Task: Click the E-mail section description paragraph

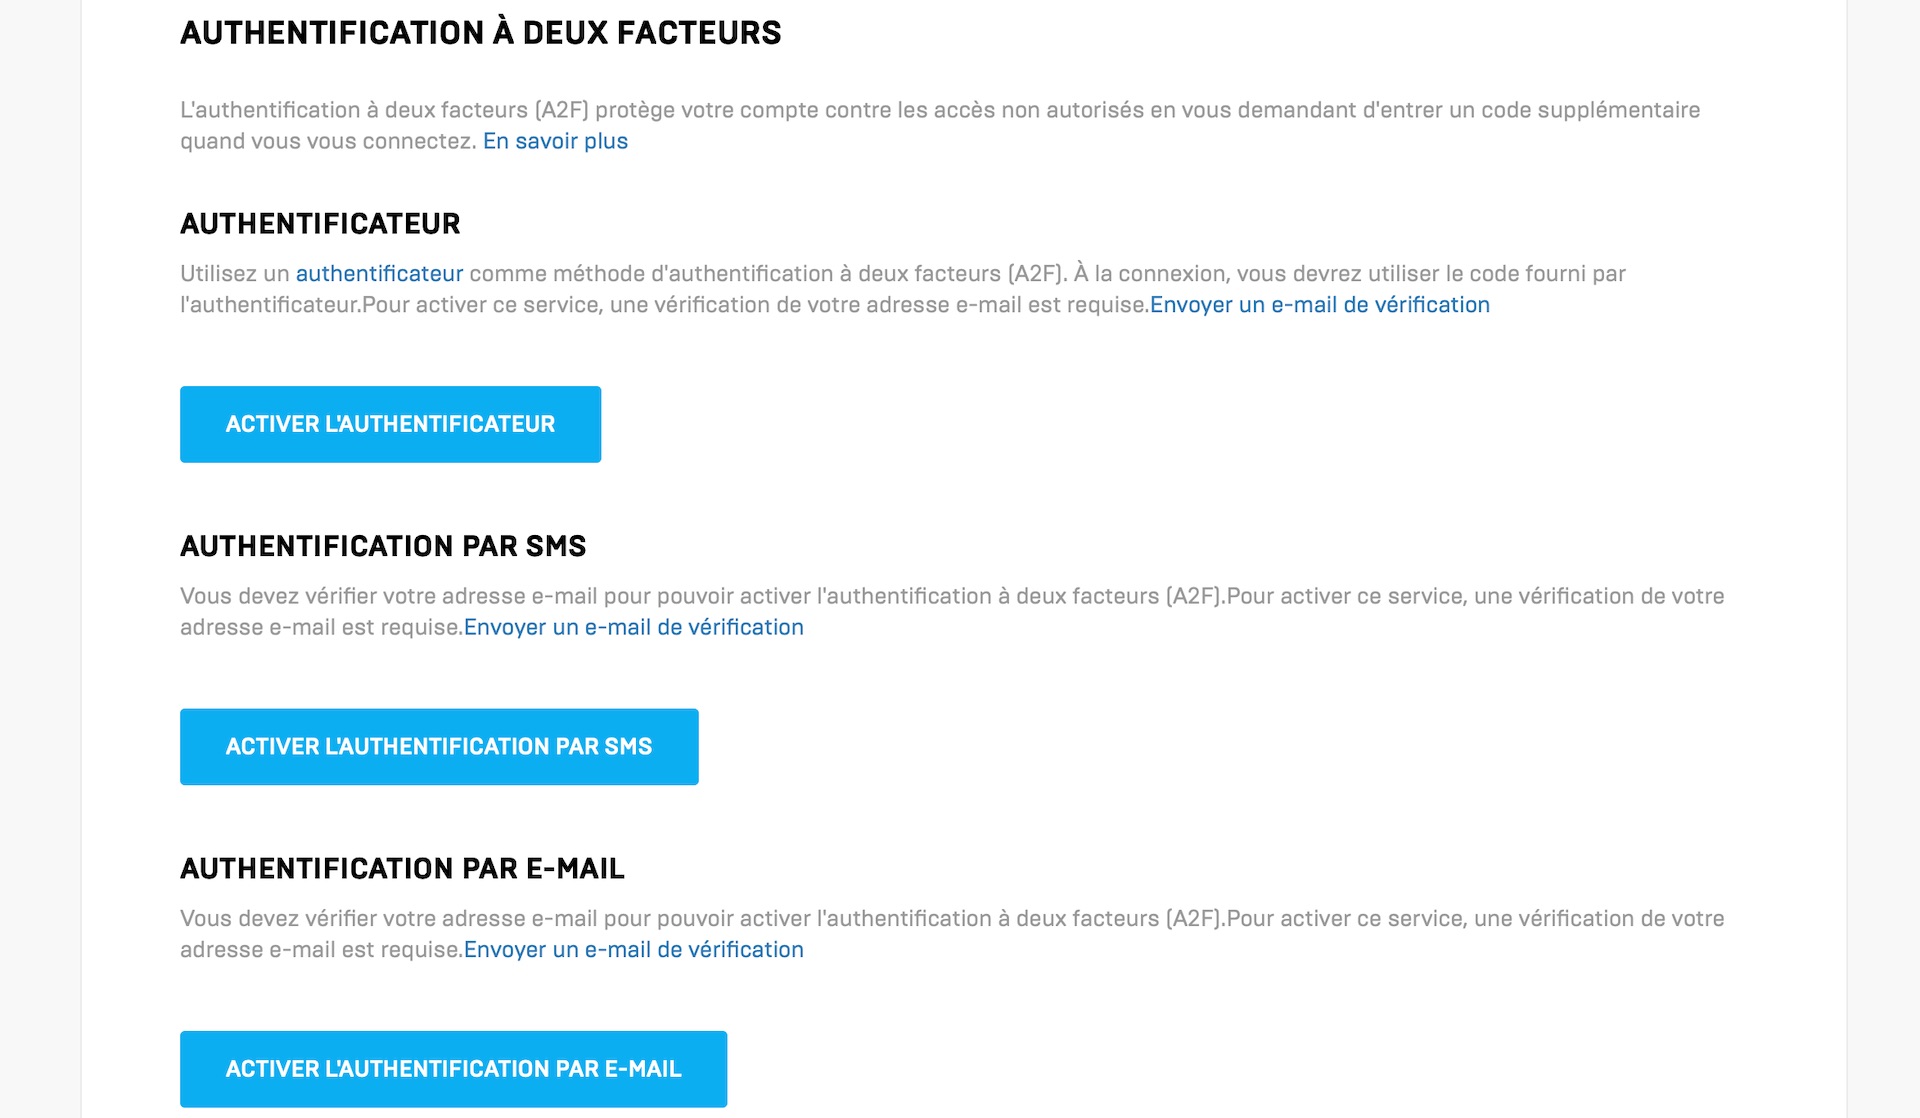Action: (x=952, y=934)
